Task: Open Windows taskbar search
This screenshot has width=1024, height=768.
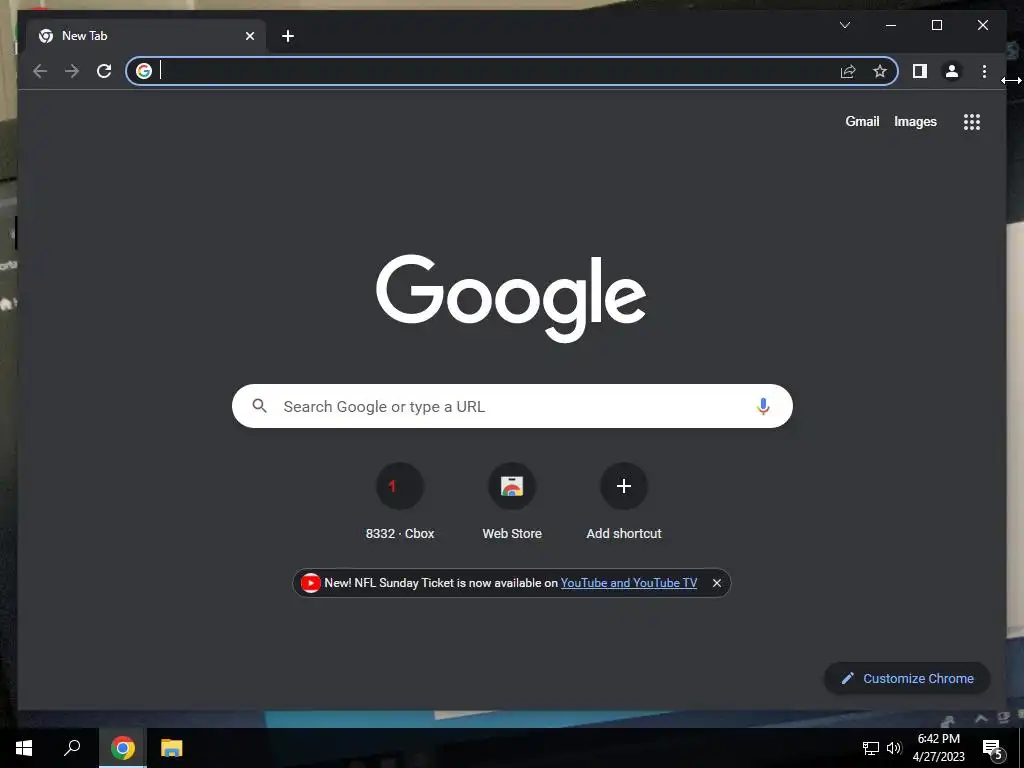Action: (72, 748)
